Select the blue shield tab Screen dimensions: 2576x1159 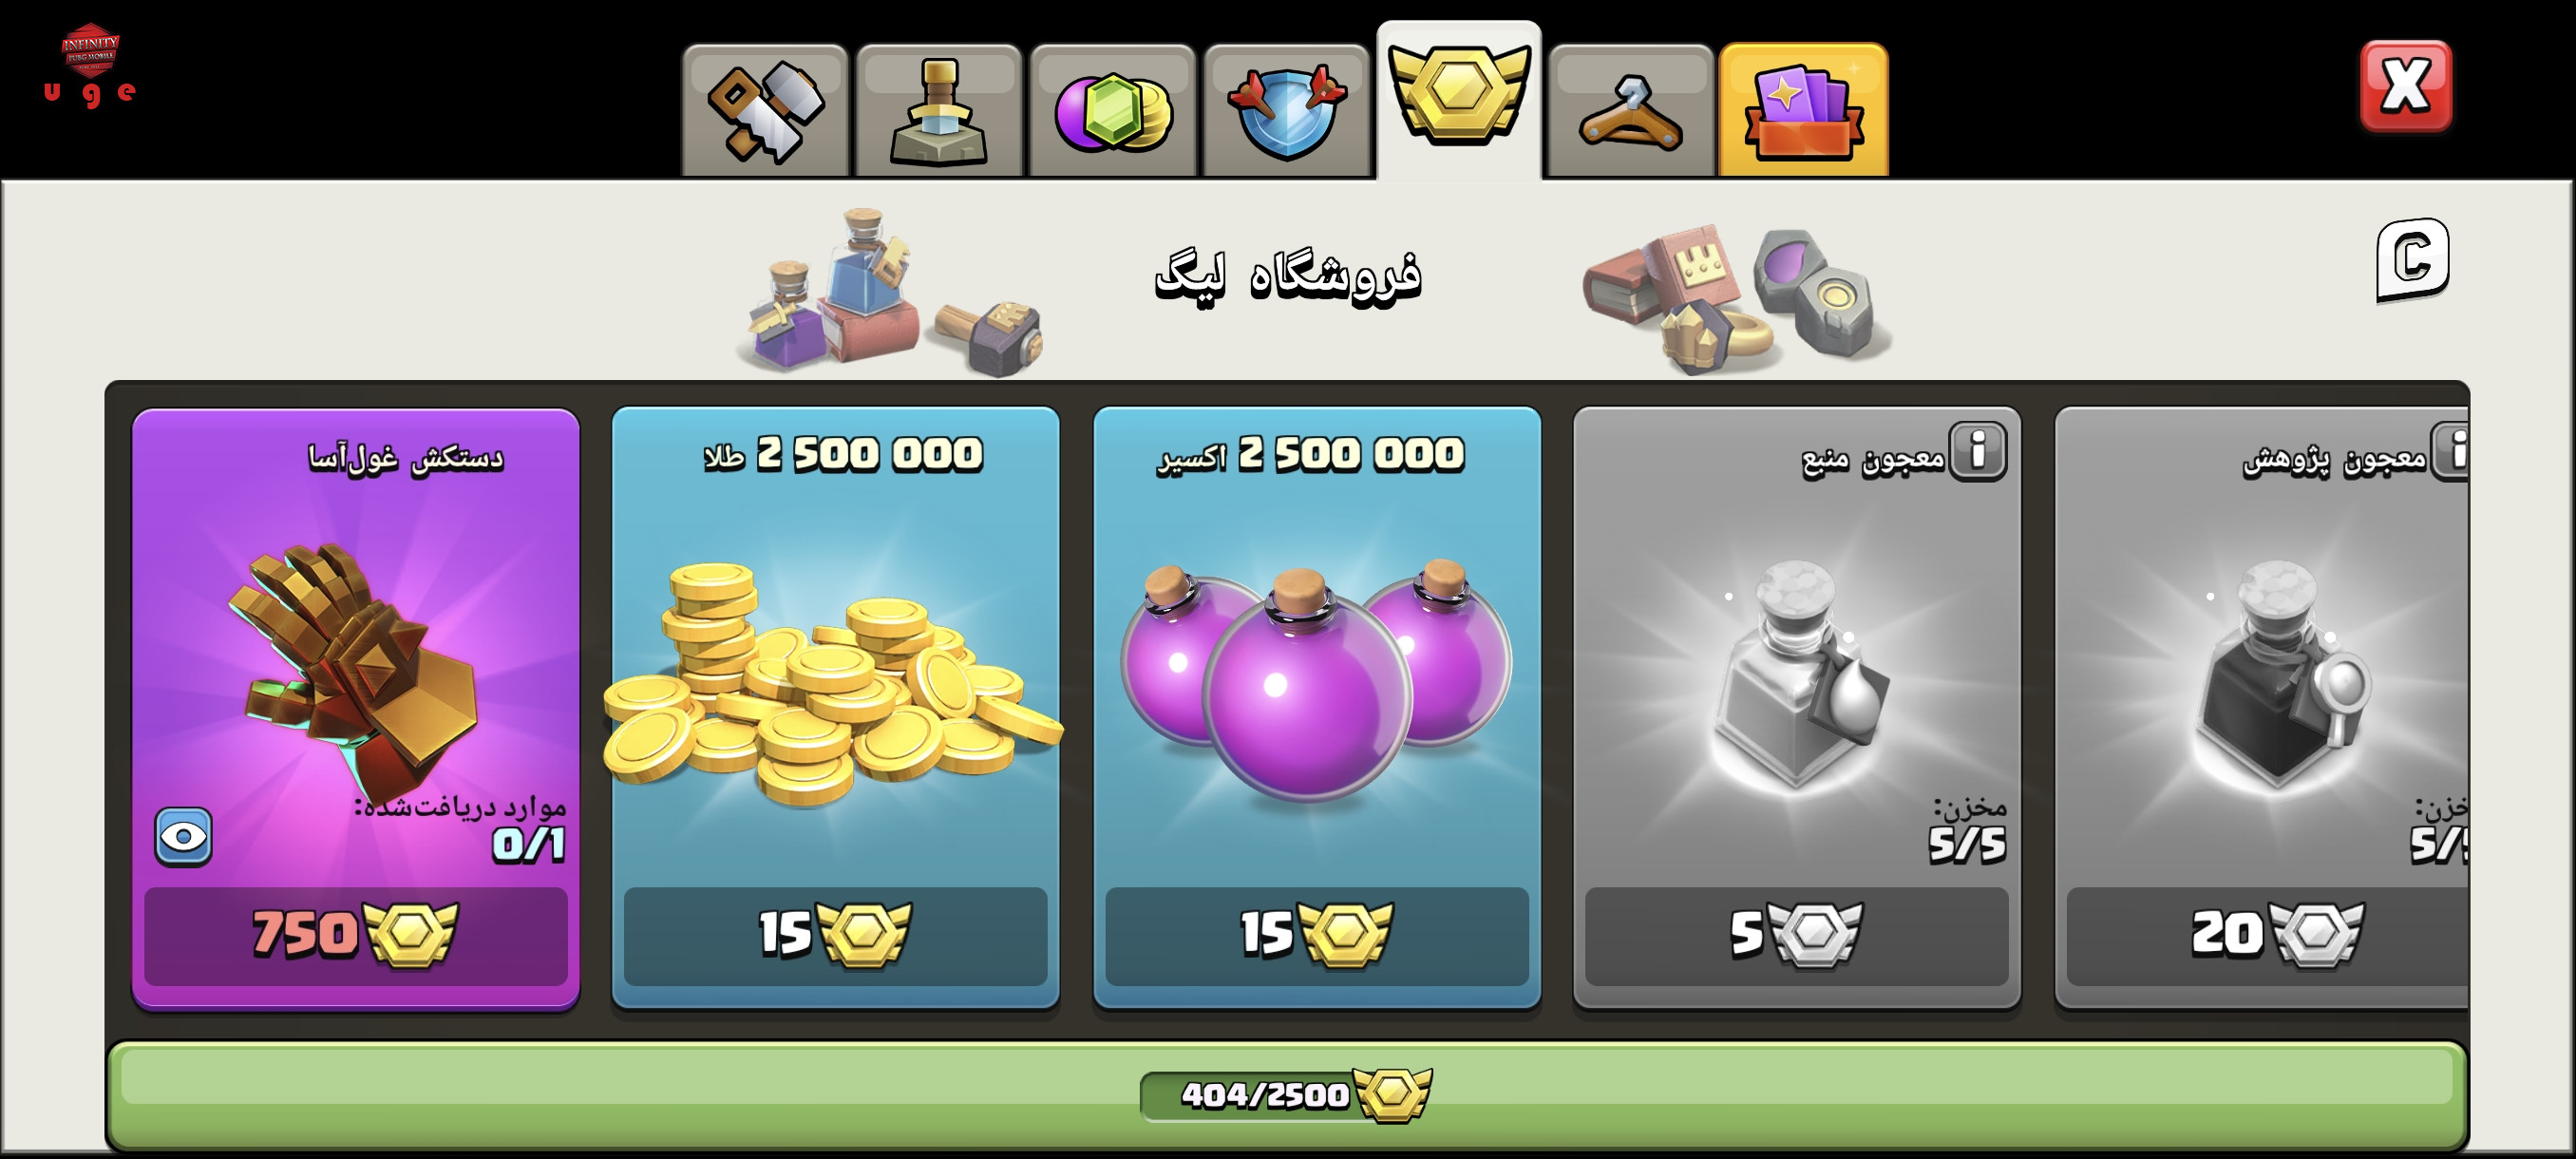[1287, 111]
